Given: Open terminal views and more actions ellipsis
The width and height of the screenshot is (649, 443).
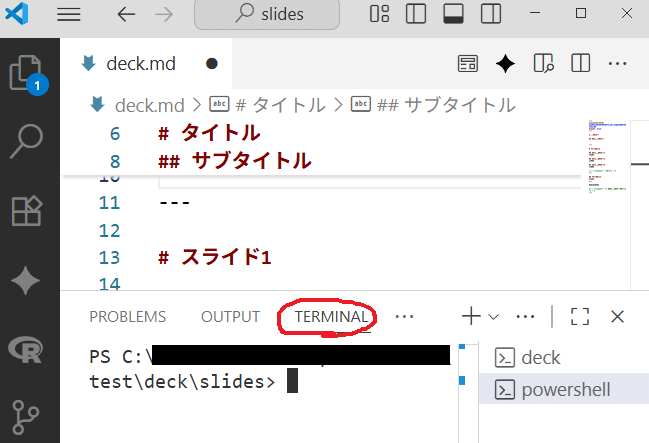Looking at the screenshot, I should (x=526, y=317).
